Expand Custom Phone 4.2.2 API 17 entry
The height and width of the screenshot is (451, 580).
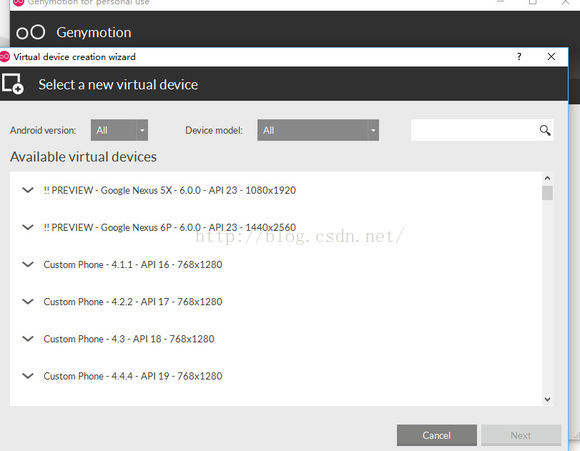[28, 302]
